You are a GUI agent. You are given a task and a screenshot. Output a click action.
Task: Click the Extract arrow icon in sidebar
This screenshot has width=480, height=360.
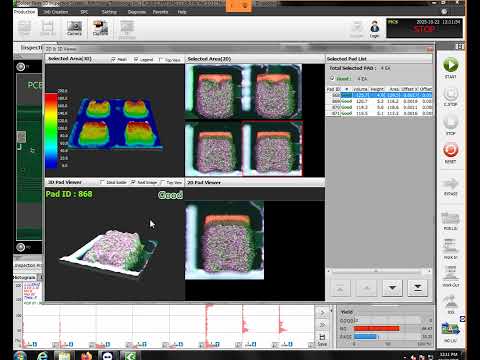pyautogui.click(x=450, y=184)
